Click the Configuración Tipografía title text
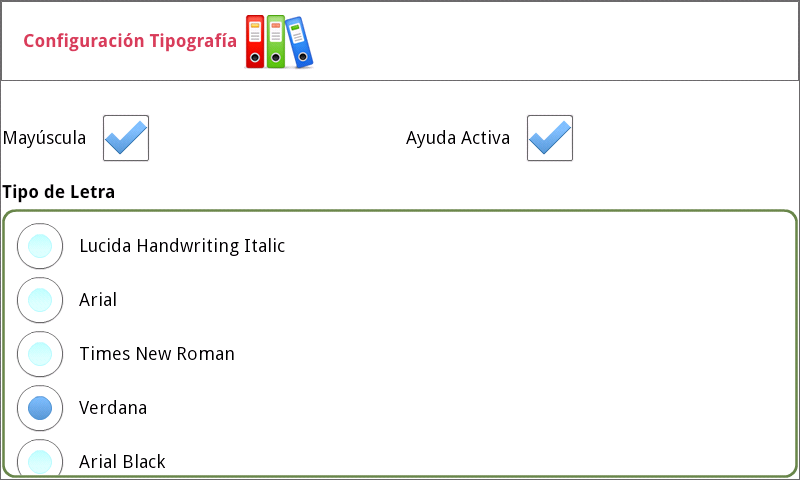 [x=130, y=41]
